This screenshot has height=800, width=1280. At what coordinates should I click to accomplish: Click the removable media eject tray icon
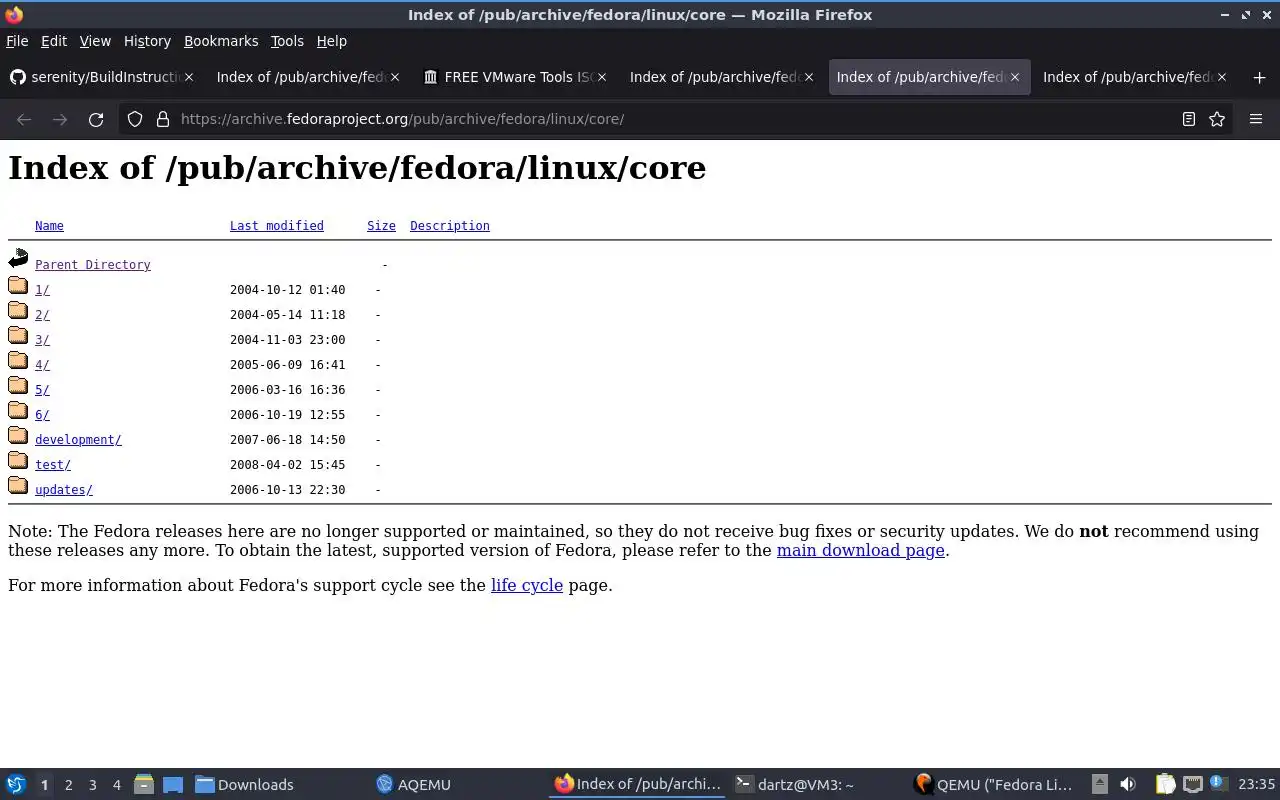click(x=1100, y=784)
